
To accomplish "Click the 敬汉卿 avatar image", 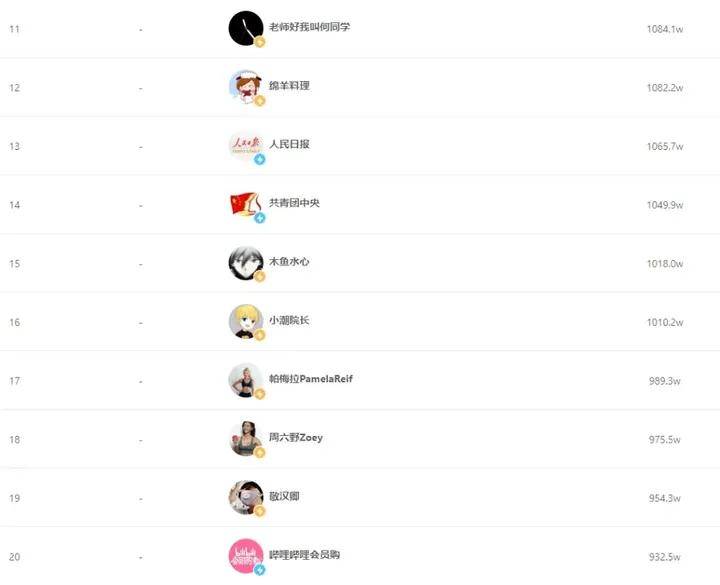I will (246, 498).
